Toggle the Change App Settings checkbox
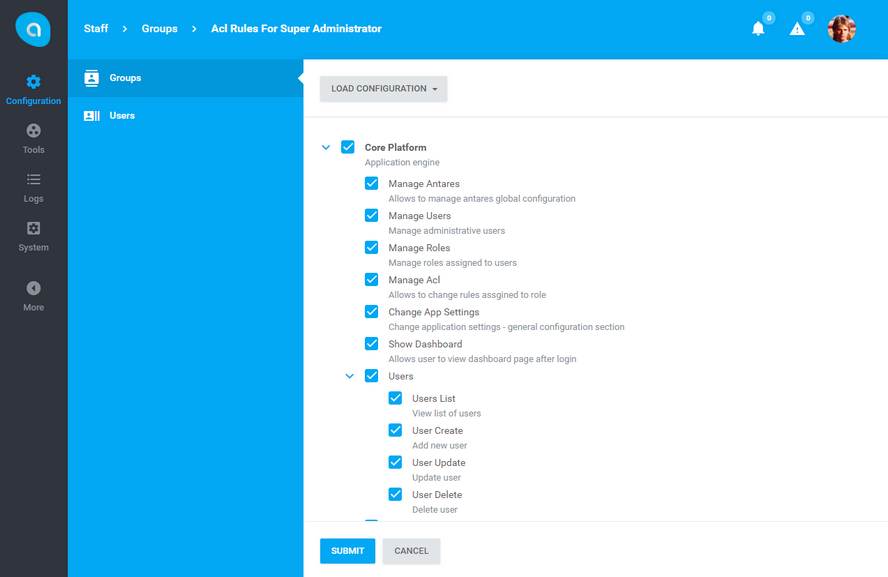The height and width of the screenshot is (577, 888). [372, 311]
